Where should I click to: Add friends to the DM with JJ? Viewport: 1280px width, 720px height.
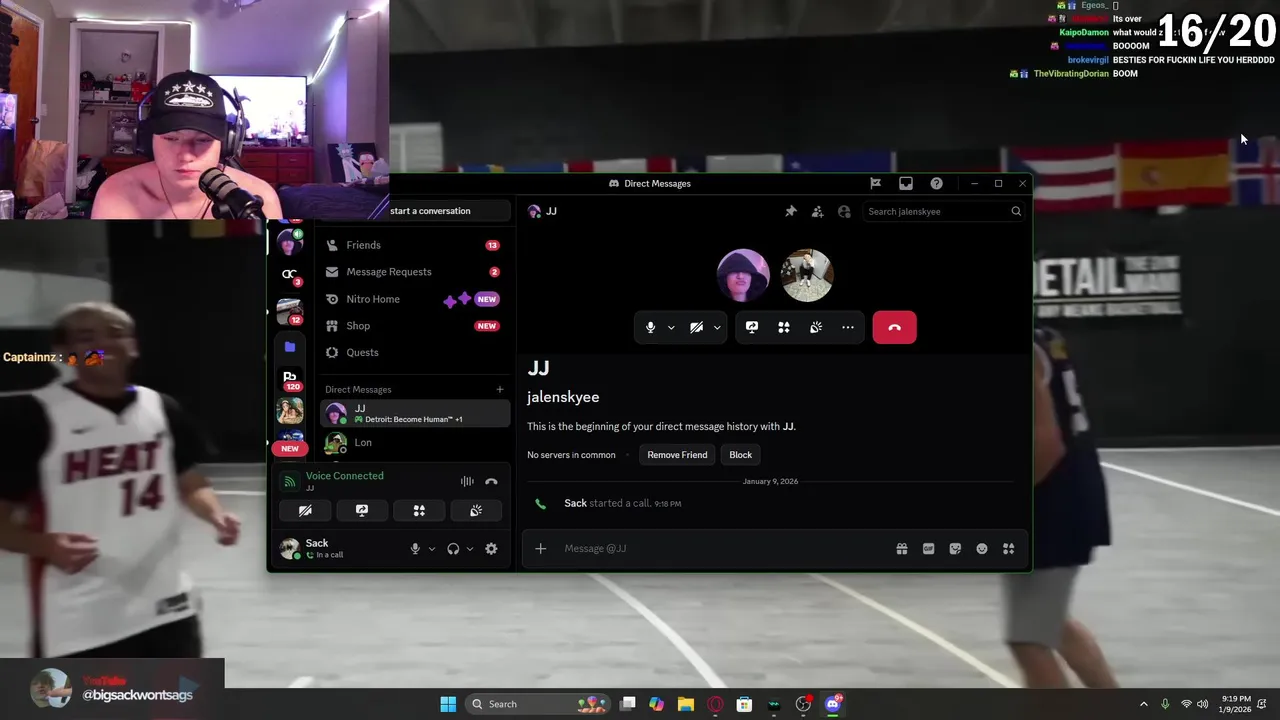click(x=817, y=211)
